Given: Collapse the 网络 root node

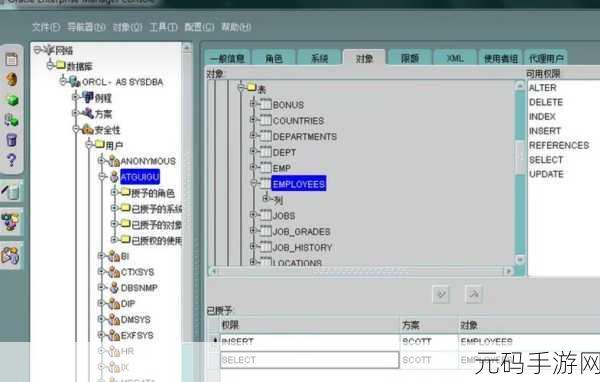Looking at the screenshot, I should point(37,49).
